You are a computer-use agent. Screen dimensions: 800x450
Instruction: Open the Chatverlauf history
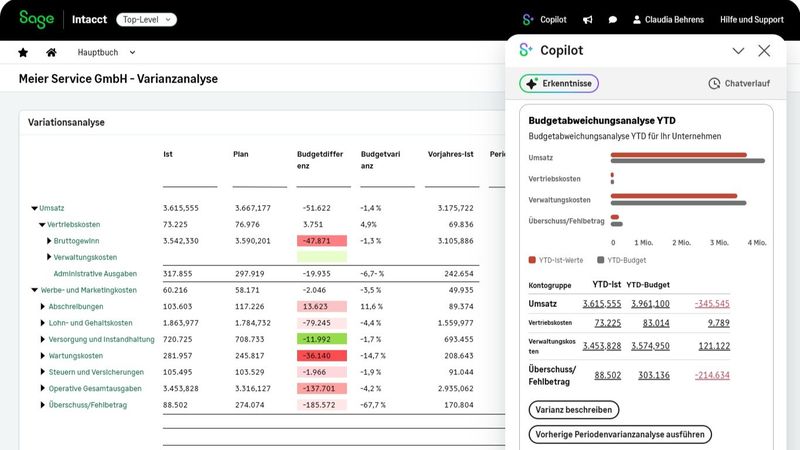739,83
